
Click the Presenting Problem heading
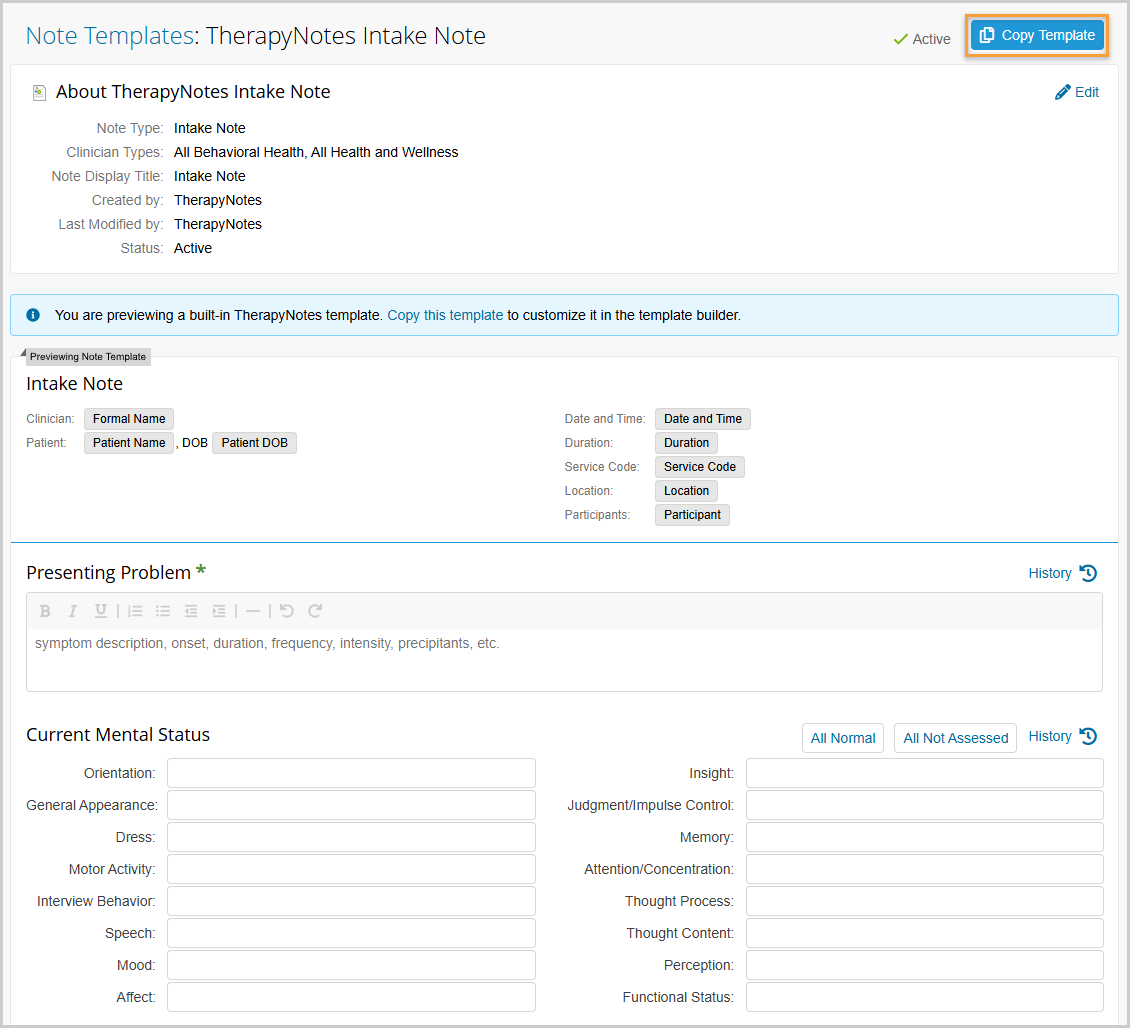(x=108, y=572)
